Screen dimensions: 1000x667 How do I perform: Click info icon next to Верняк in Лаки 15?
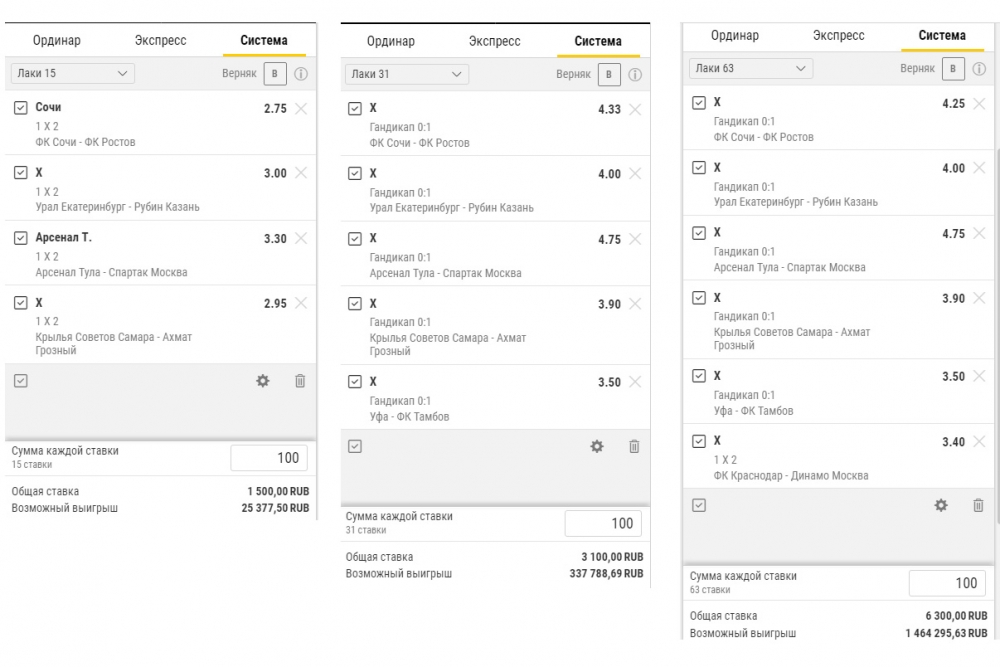pyautogui.click(x=301, y=74)
